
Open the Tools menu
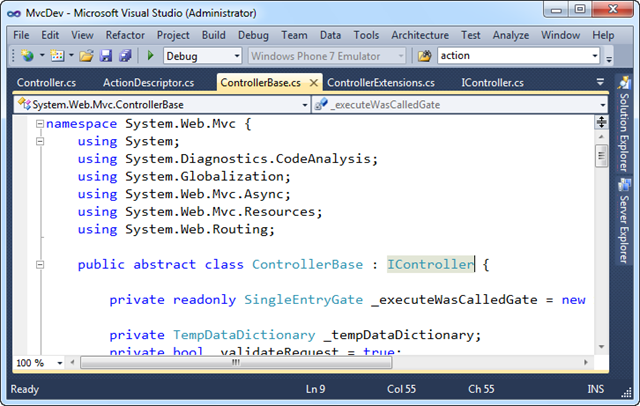coord(367,35)
